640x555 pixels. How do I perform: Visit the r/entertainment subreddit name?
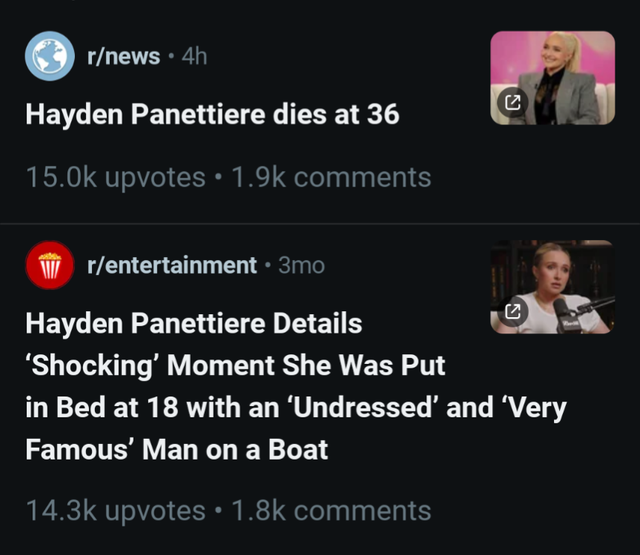[x=172, y=265]
